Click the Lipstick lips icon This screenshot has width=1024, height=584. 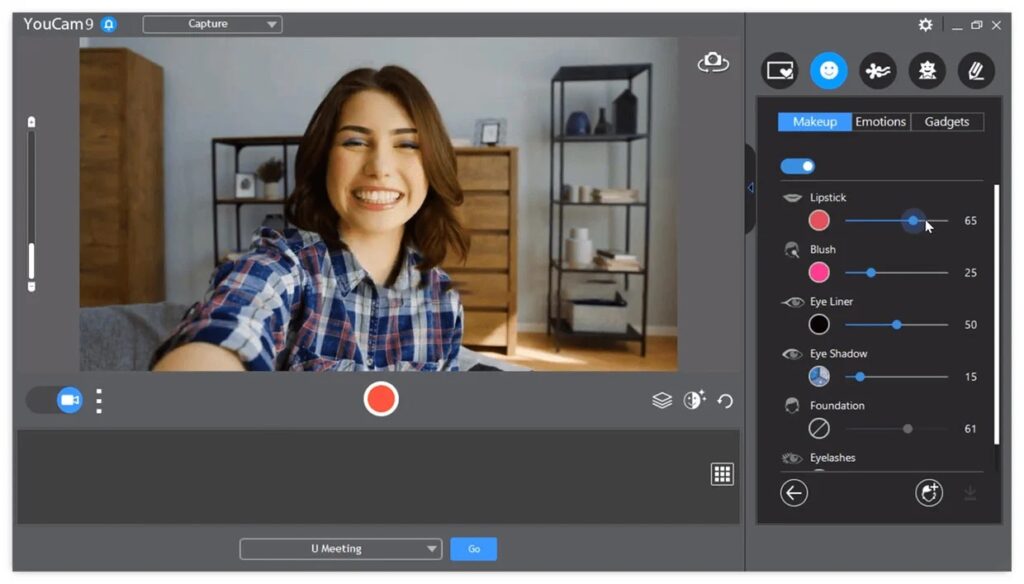[792, 197]
